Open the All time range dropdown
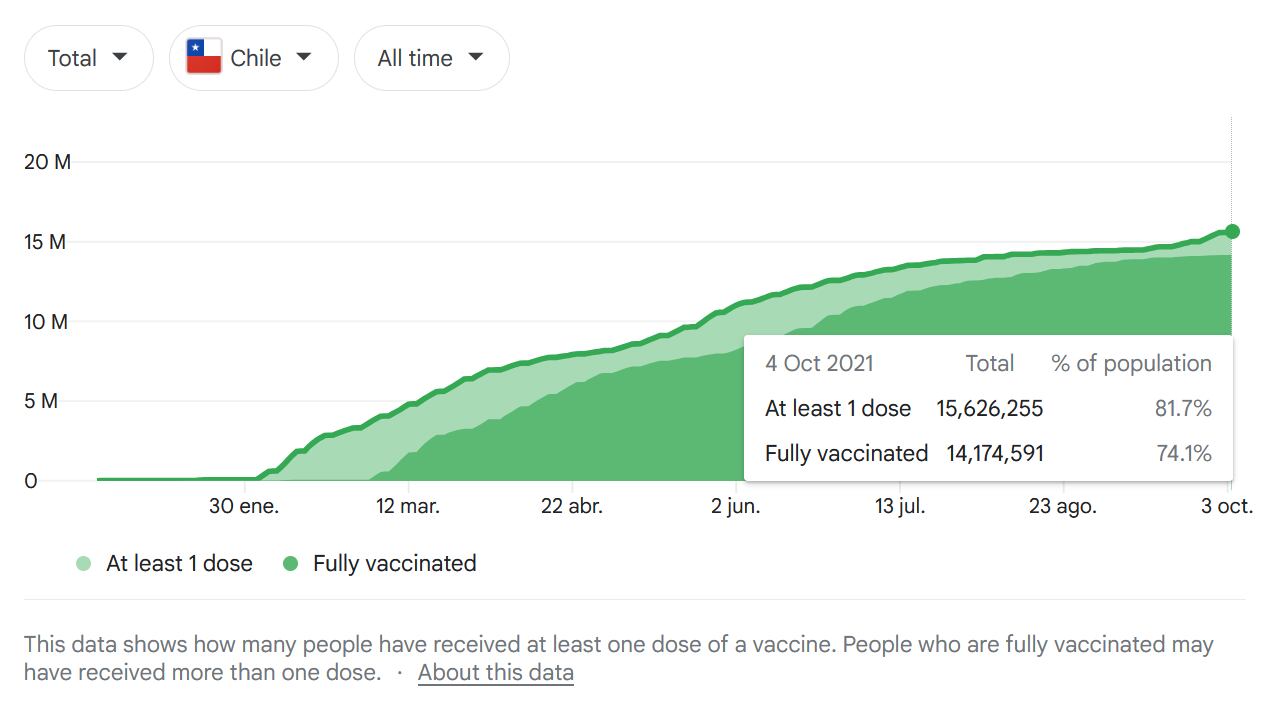 (431, 58)
